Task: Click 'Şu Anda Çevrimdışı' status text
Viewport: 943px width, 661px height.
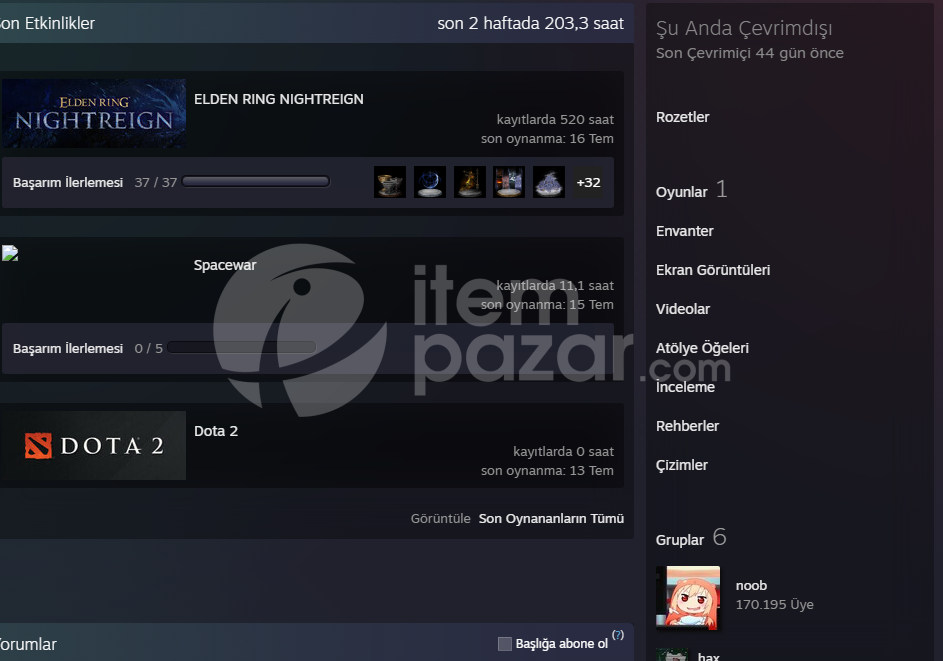Action: coord(744,28)
